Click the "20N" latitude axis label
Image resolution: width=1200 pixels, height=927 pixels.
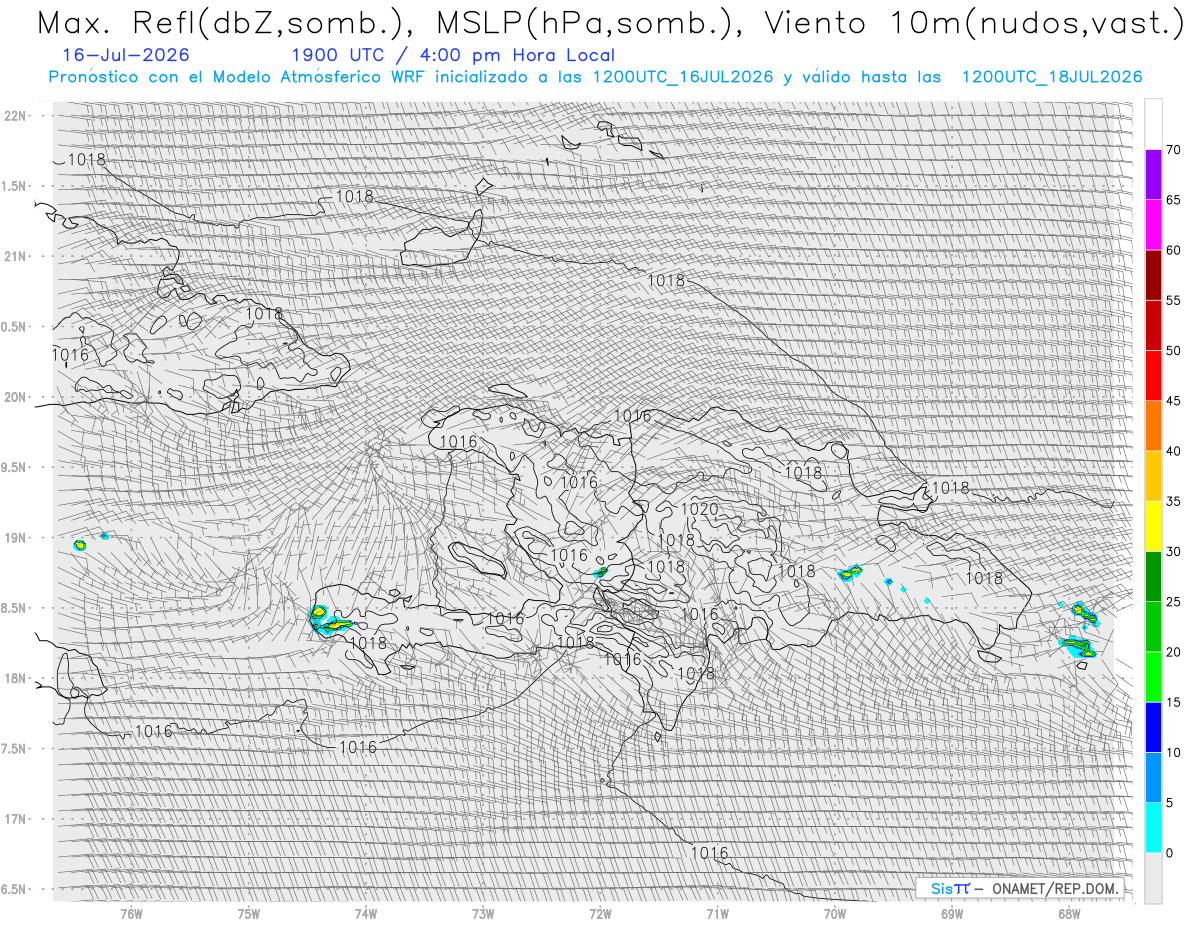(x=17, y=397)
